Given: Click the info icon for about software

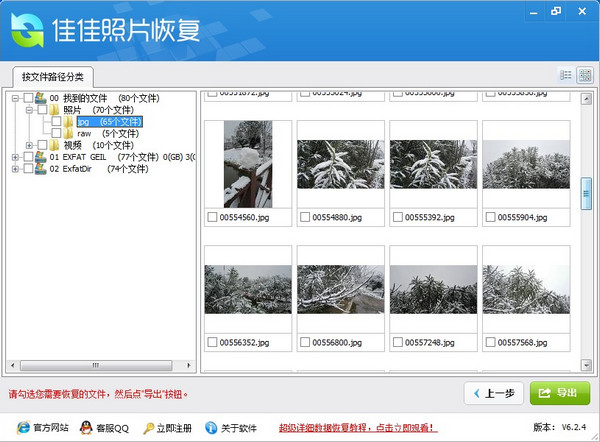Looking at the screenshot, I should [x=211, y=427].
